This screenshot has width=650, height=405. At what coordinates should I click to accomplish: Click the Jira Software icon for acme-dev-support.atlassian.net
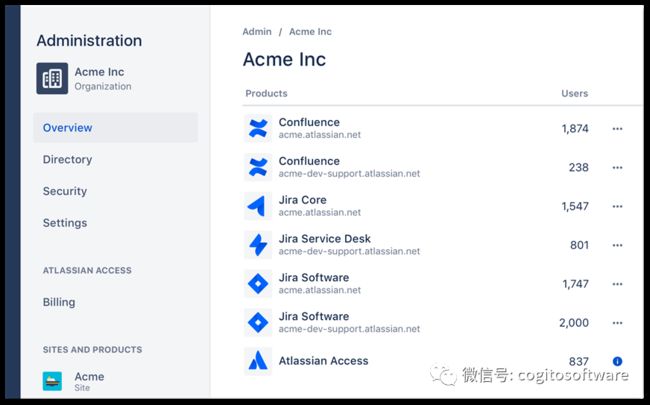[x=258, y=323]
